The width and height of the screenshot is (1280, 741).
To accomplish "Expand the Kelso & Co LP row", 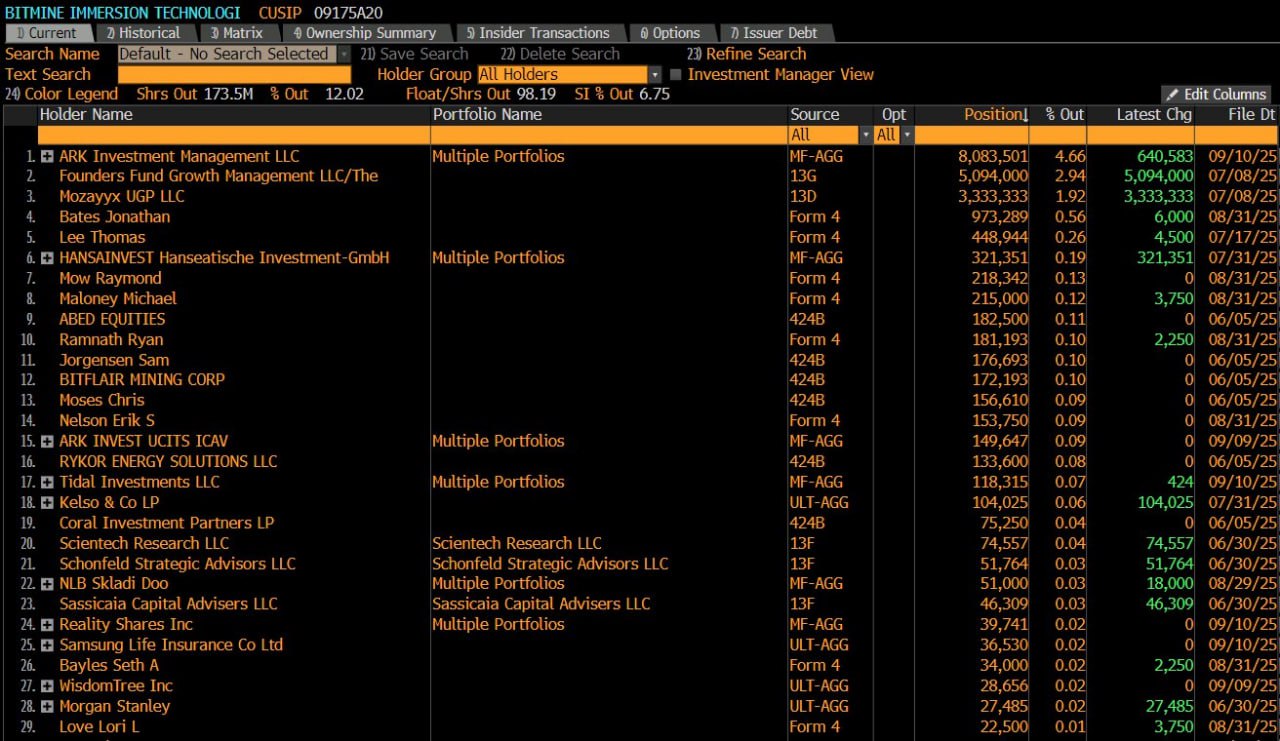I will pyautogui.click(x=47, y=503).
